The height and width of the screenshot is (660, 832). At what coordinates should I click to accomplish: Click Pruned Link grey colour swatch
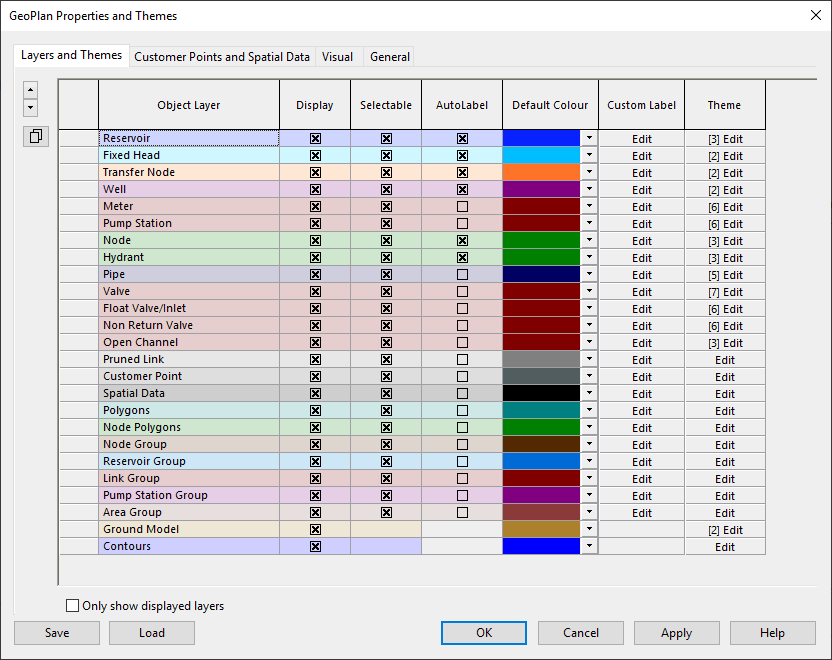(x=541, y=359)
